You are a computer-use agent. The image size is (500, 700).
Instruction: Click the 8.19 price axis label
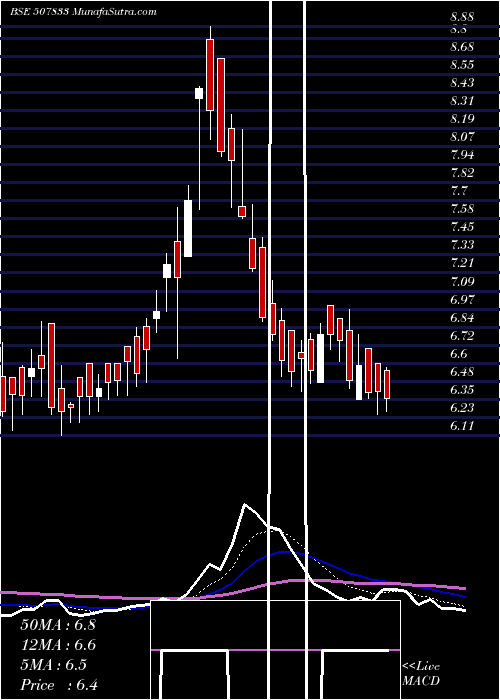coord(462,119)
